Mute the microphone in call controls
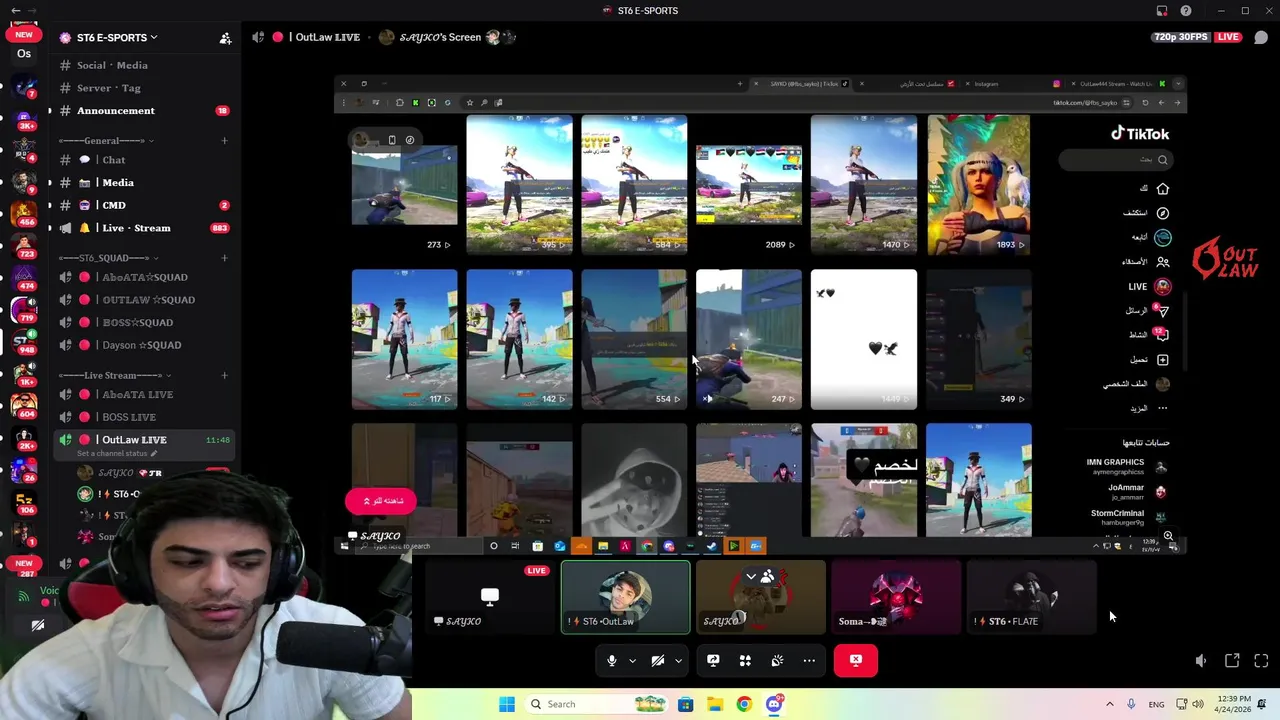1280x720 pixels. coord(612,660)
